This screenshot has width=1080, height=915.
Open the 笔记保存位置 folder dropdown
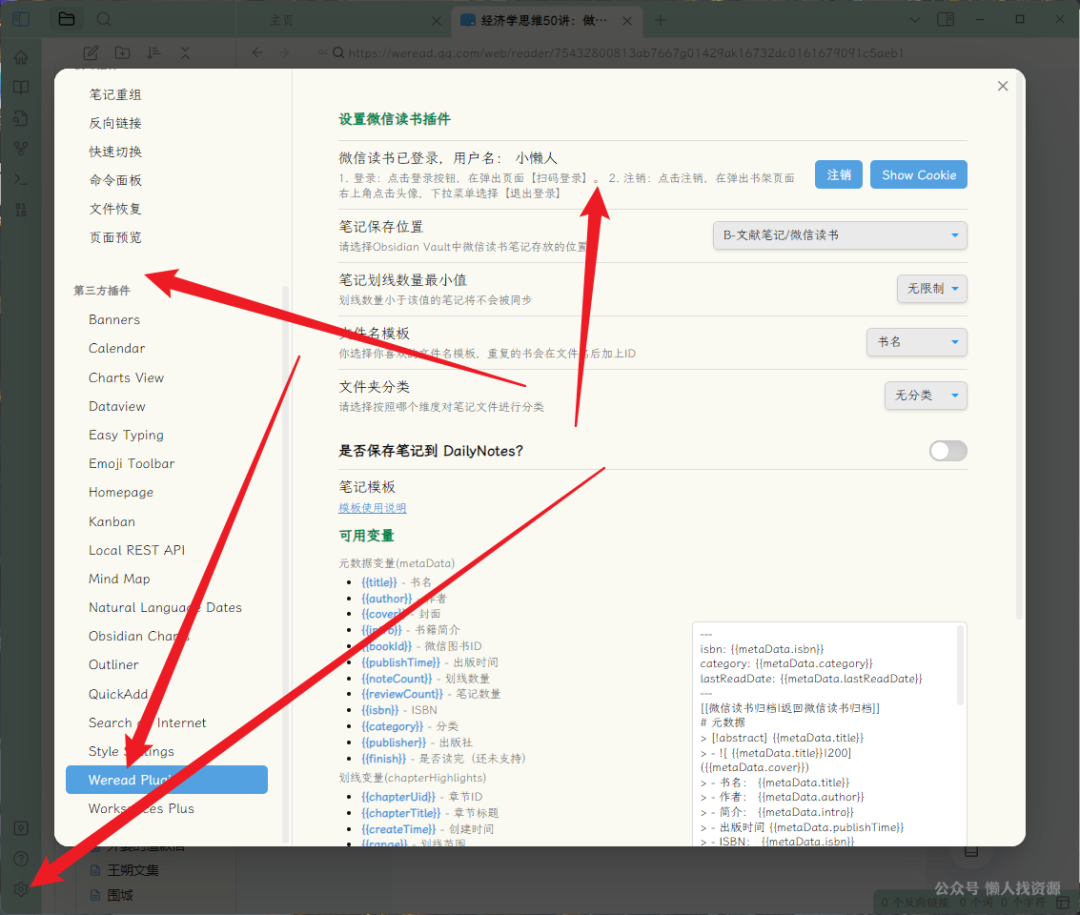click(x=840, y=236)
